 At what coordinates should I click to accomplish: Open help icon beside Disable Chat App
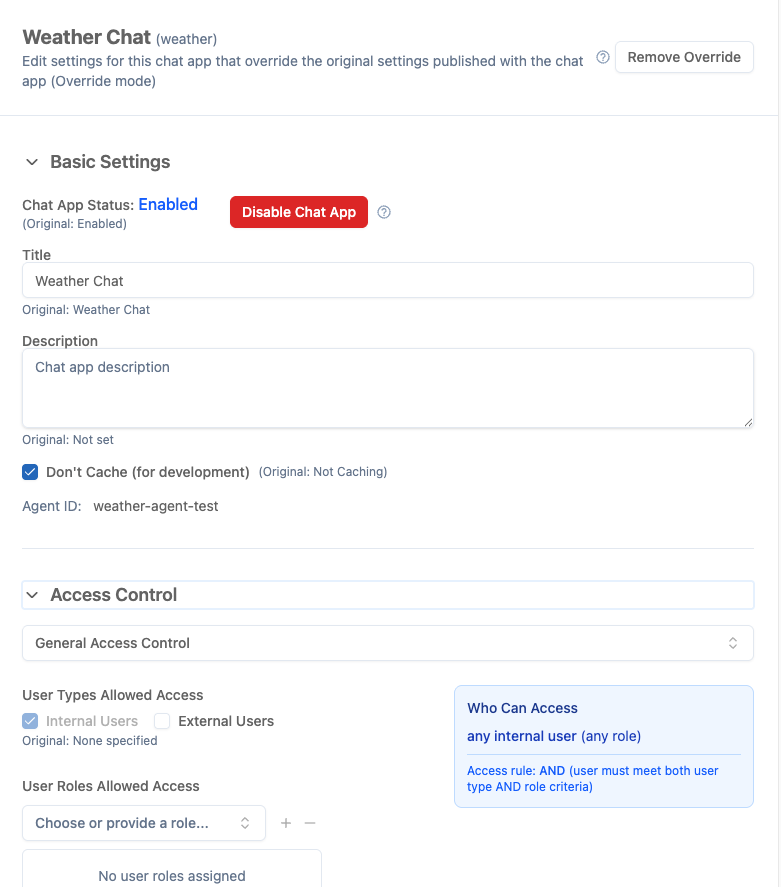click(384, 212)
